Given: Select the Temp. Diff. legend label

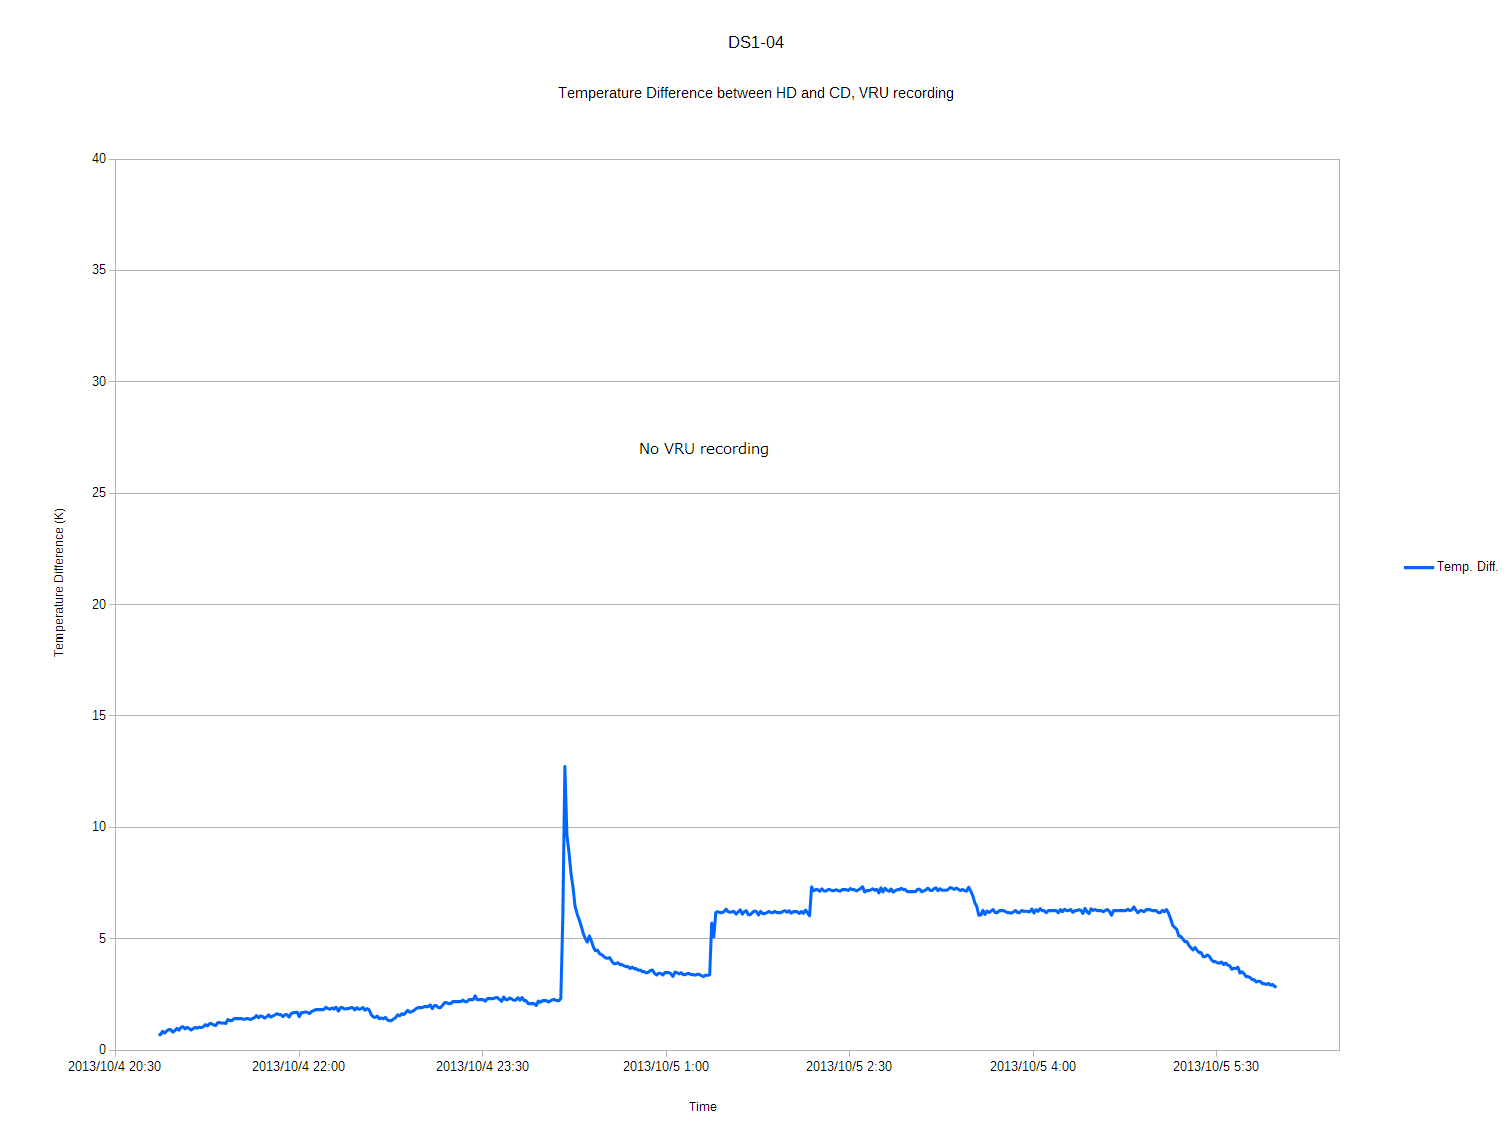Looking at the screenshot, I should tap(1467, 567).
